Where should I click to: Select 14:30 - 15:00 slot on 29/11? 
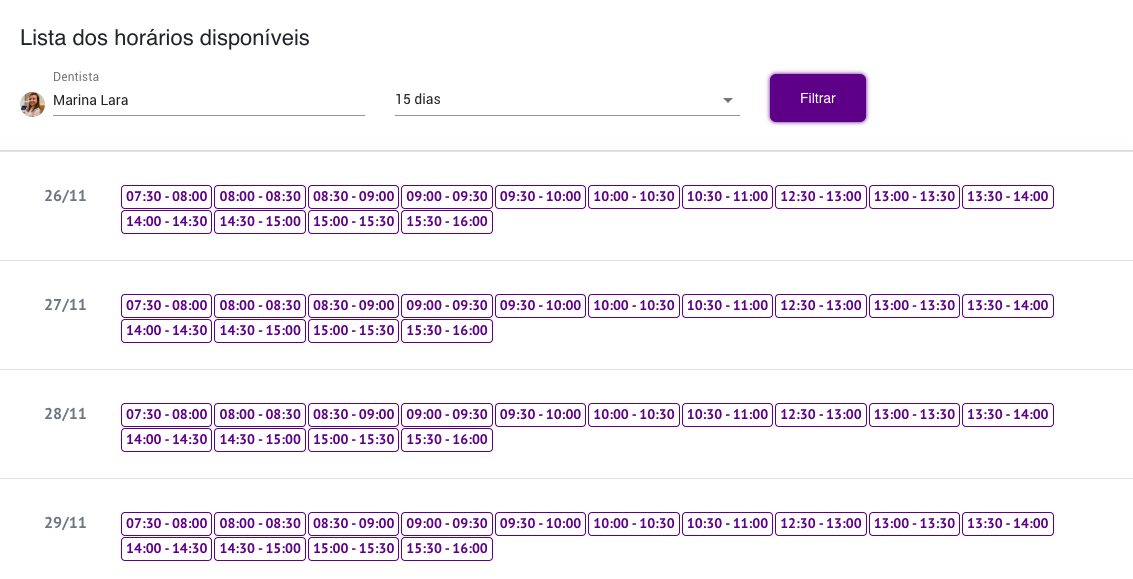tap(259, 549)
